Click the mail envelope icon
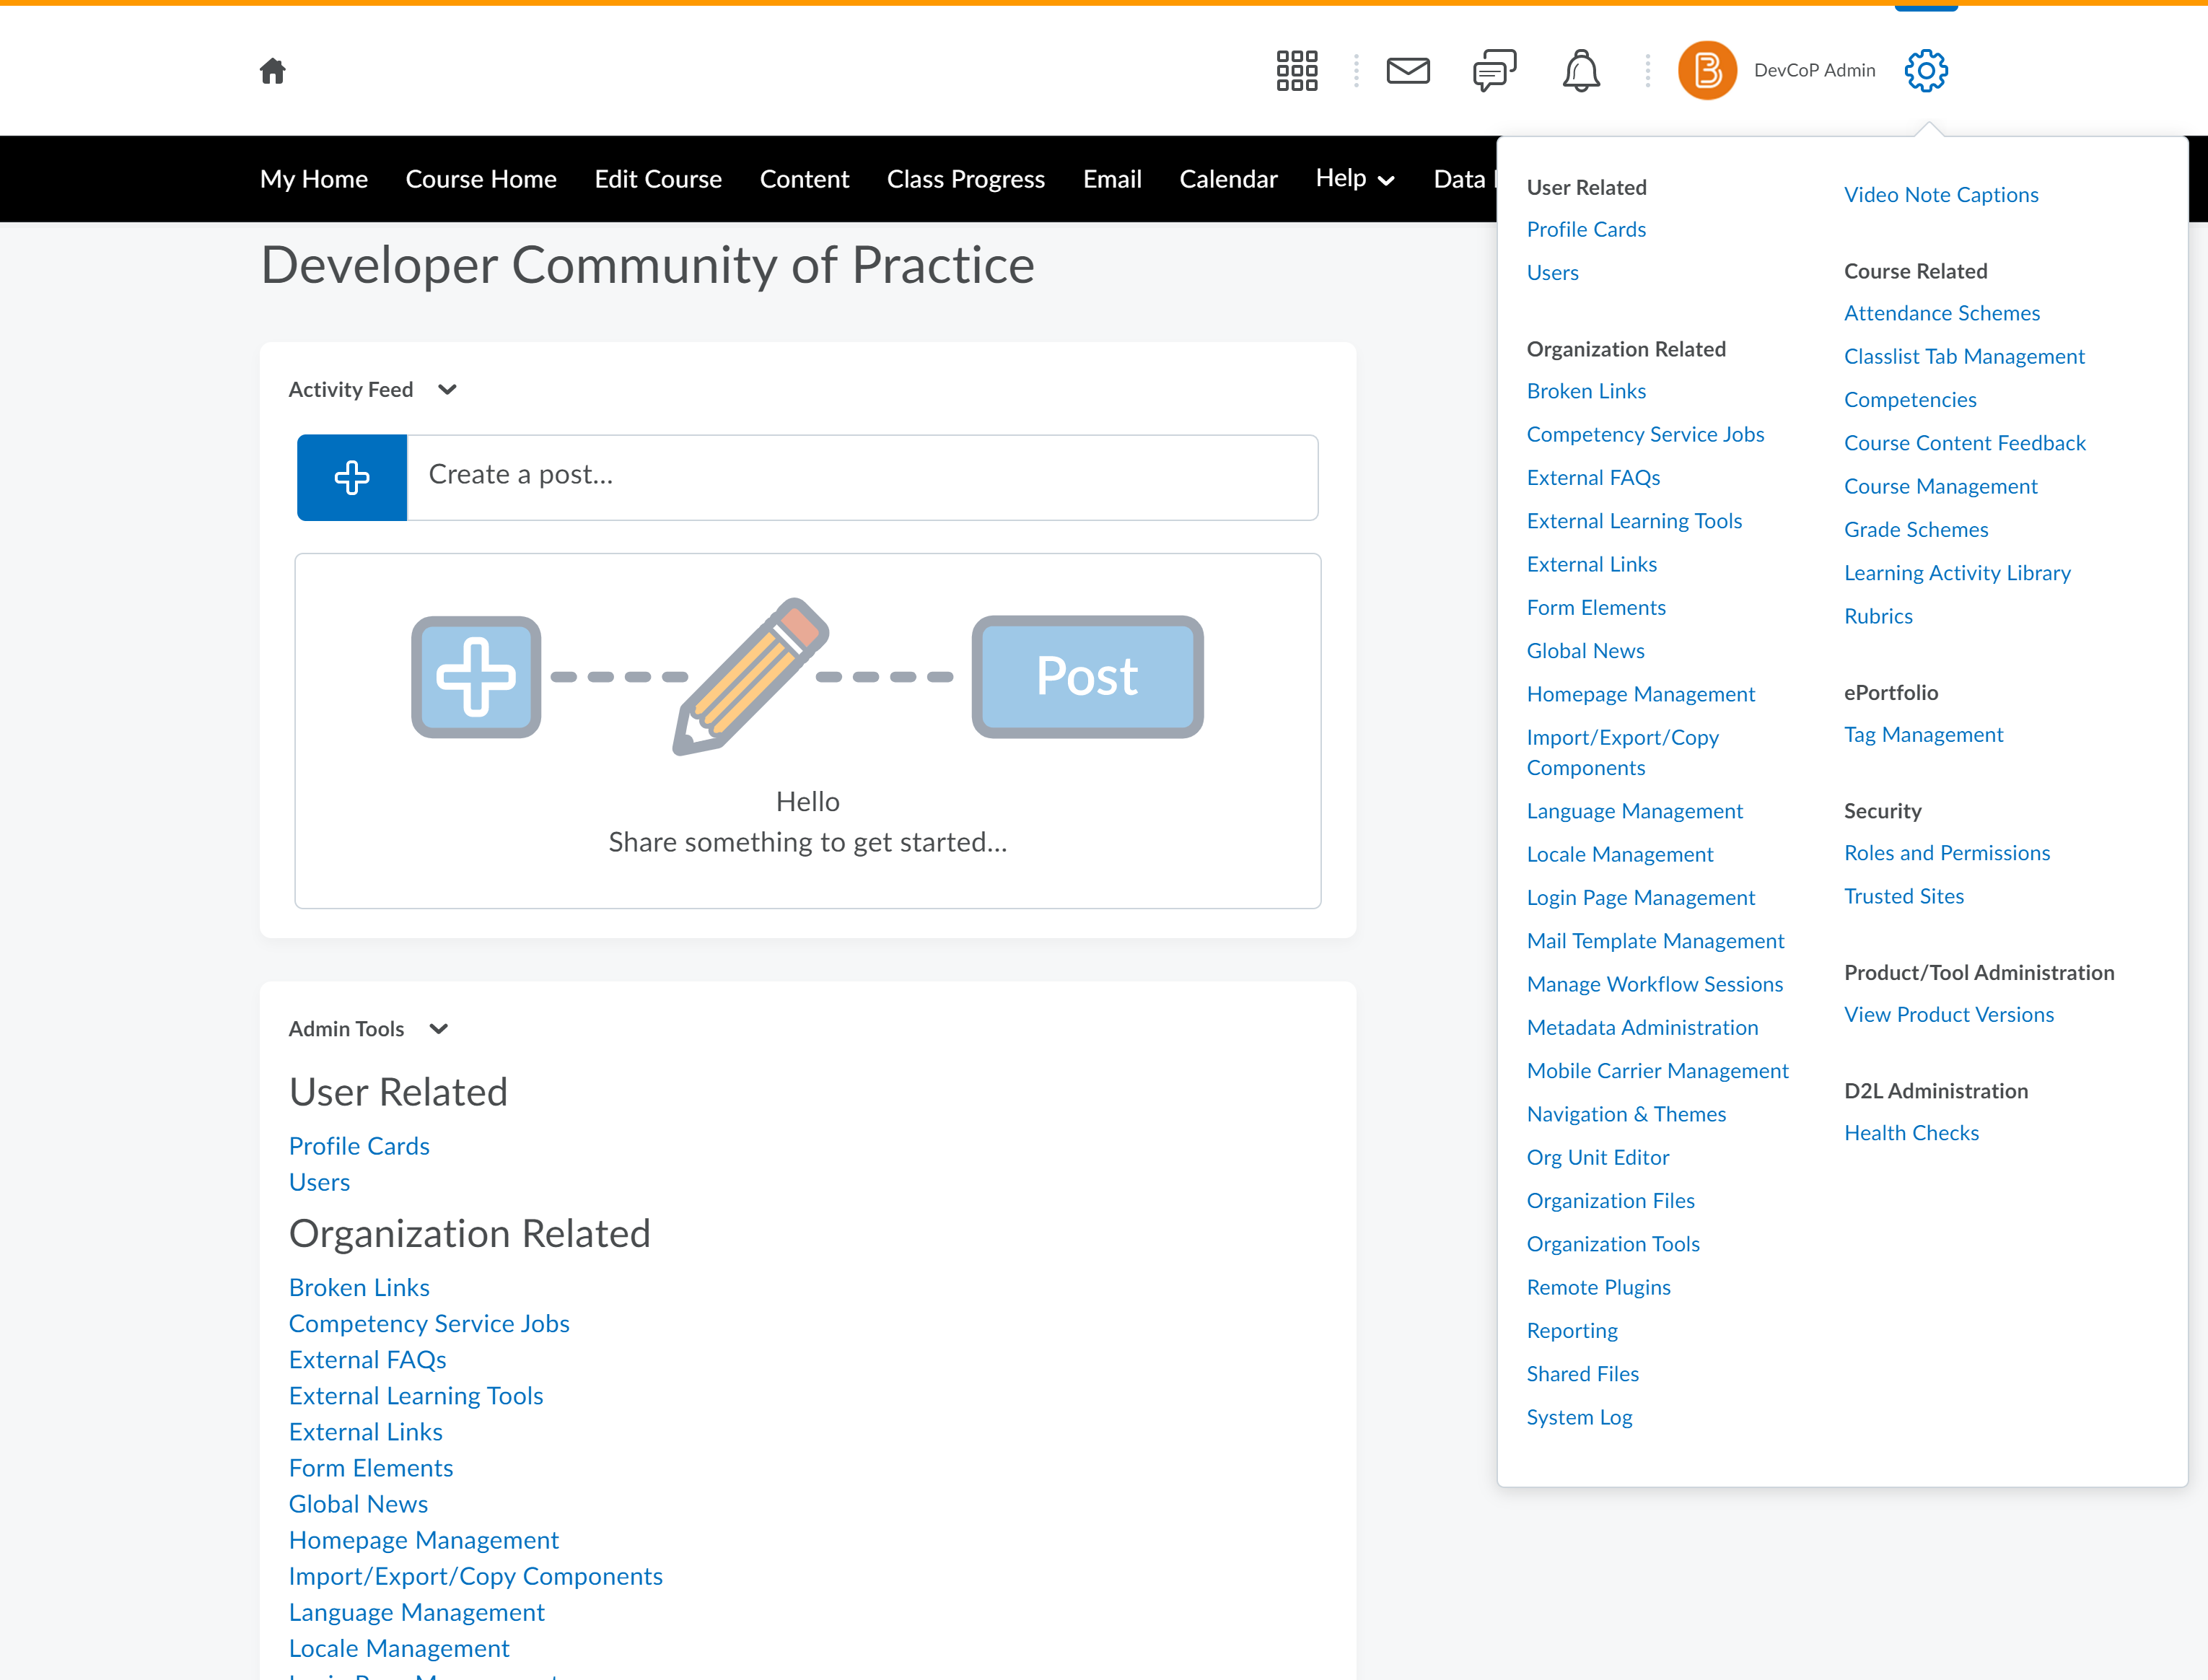The width and height of the screenshot is (2208, 1680). click(x=1406, y=71)
